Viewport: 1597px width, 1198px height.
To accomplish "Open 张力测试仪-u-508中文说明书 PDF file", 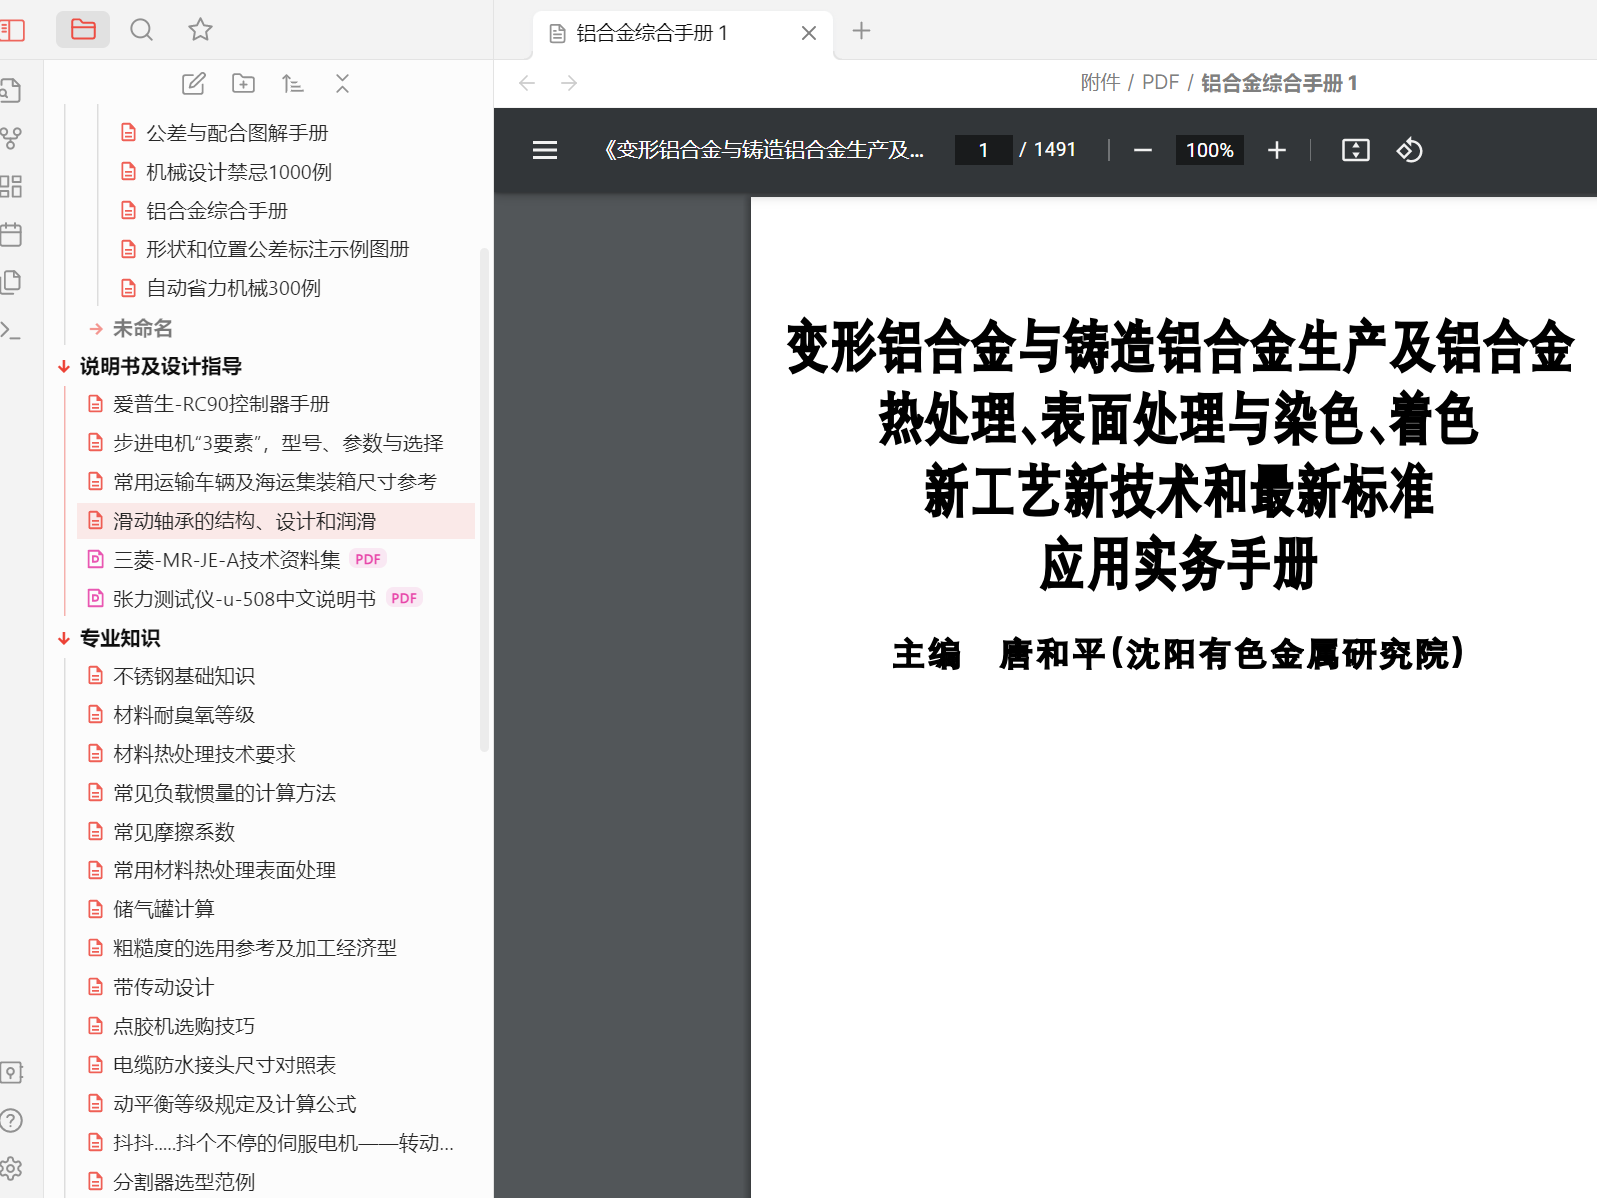I will click(244, 599).
